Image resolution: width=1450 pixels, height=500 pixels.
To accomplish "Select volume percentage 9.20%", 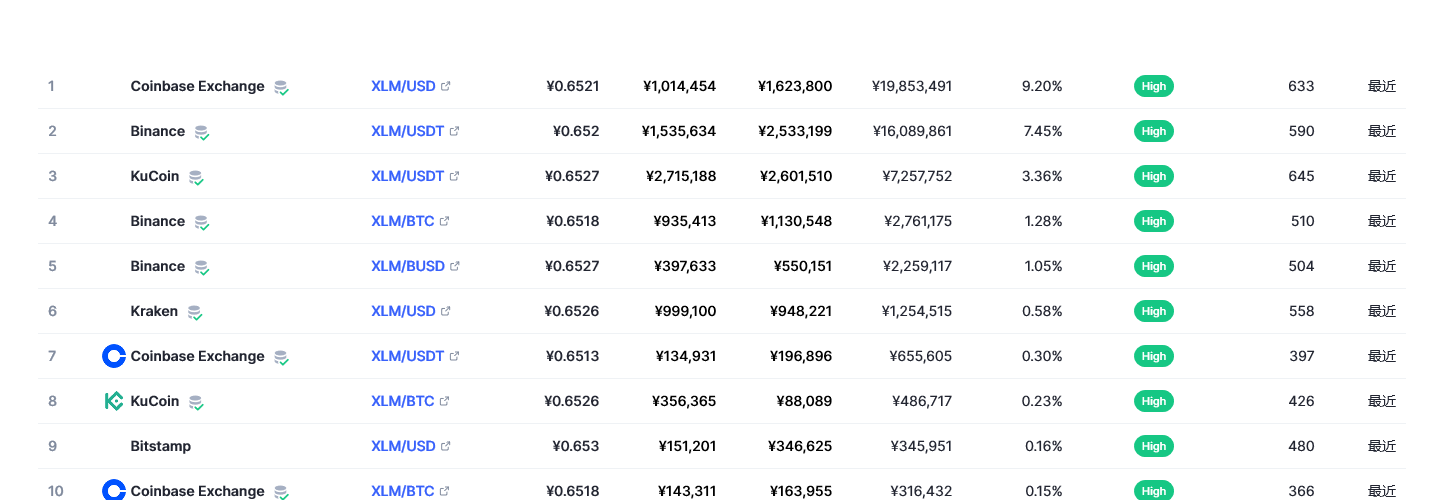I will click(x=1042, y=86).
